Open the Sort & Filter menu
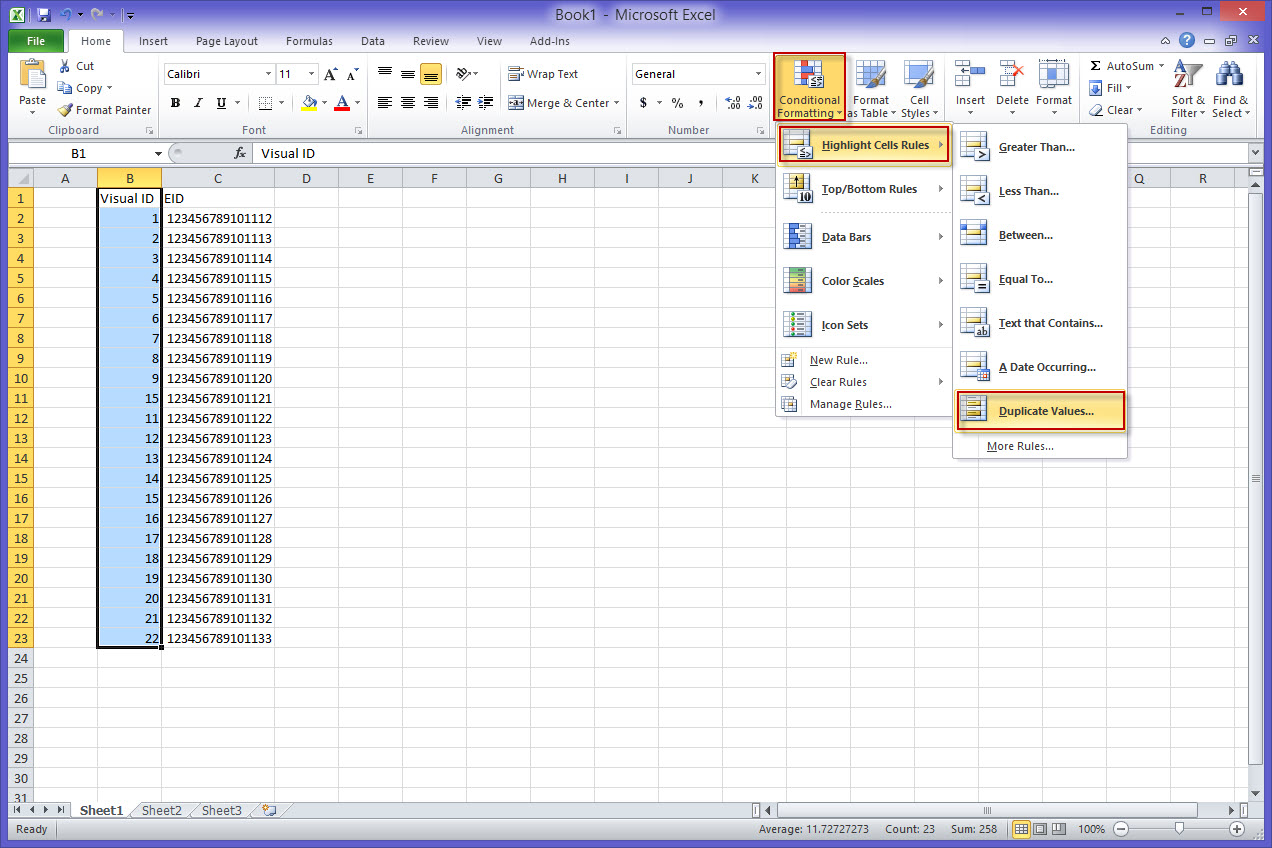Viewport: 1272px width, 848px height. click(x=1188, y=88)
